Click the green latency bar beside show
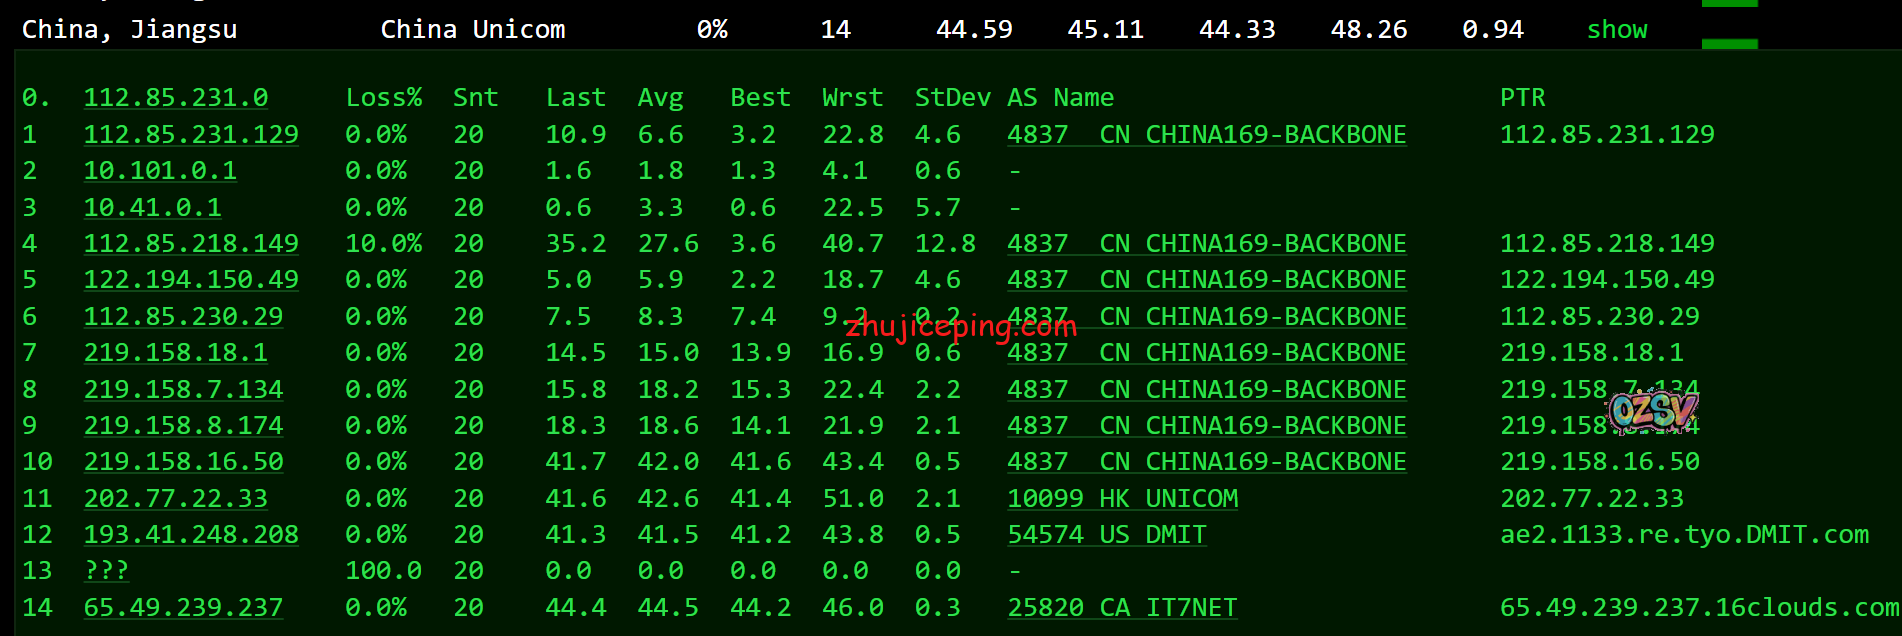The height and width of the screenshot is (636, 1902). coord(1729,44)
